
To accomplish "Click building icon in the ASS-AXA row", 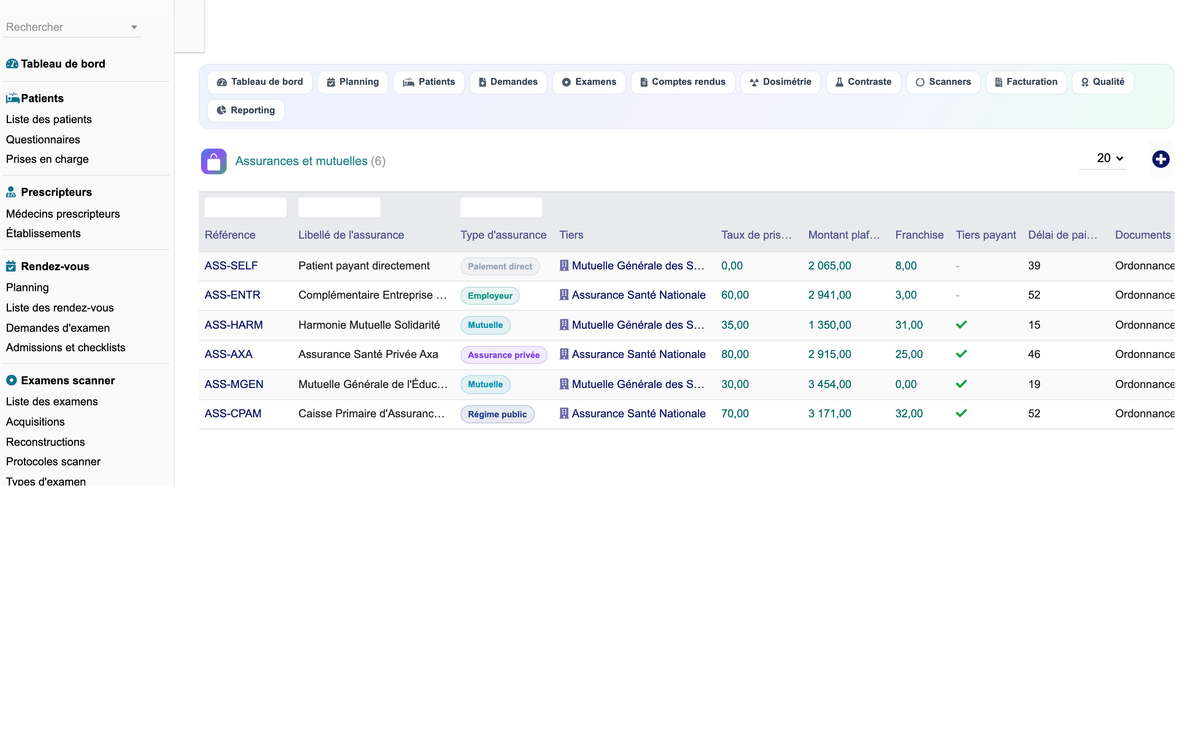I will [x=564, y=354].
